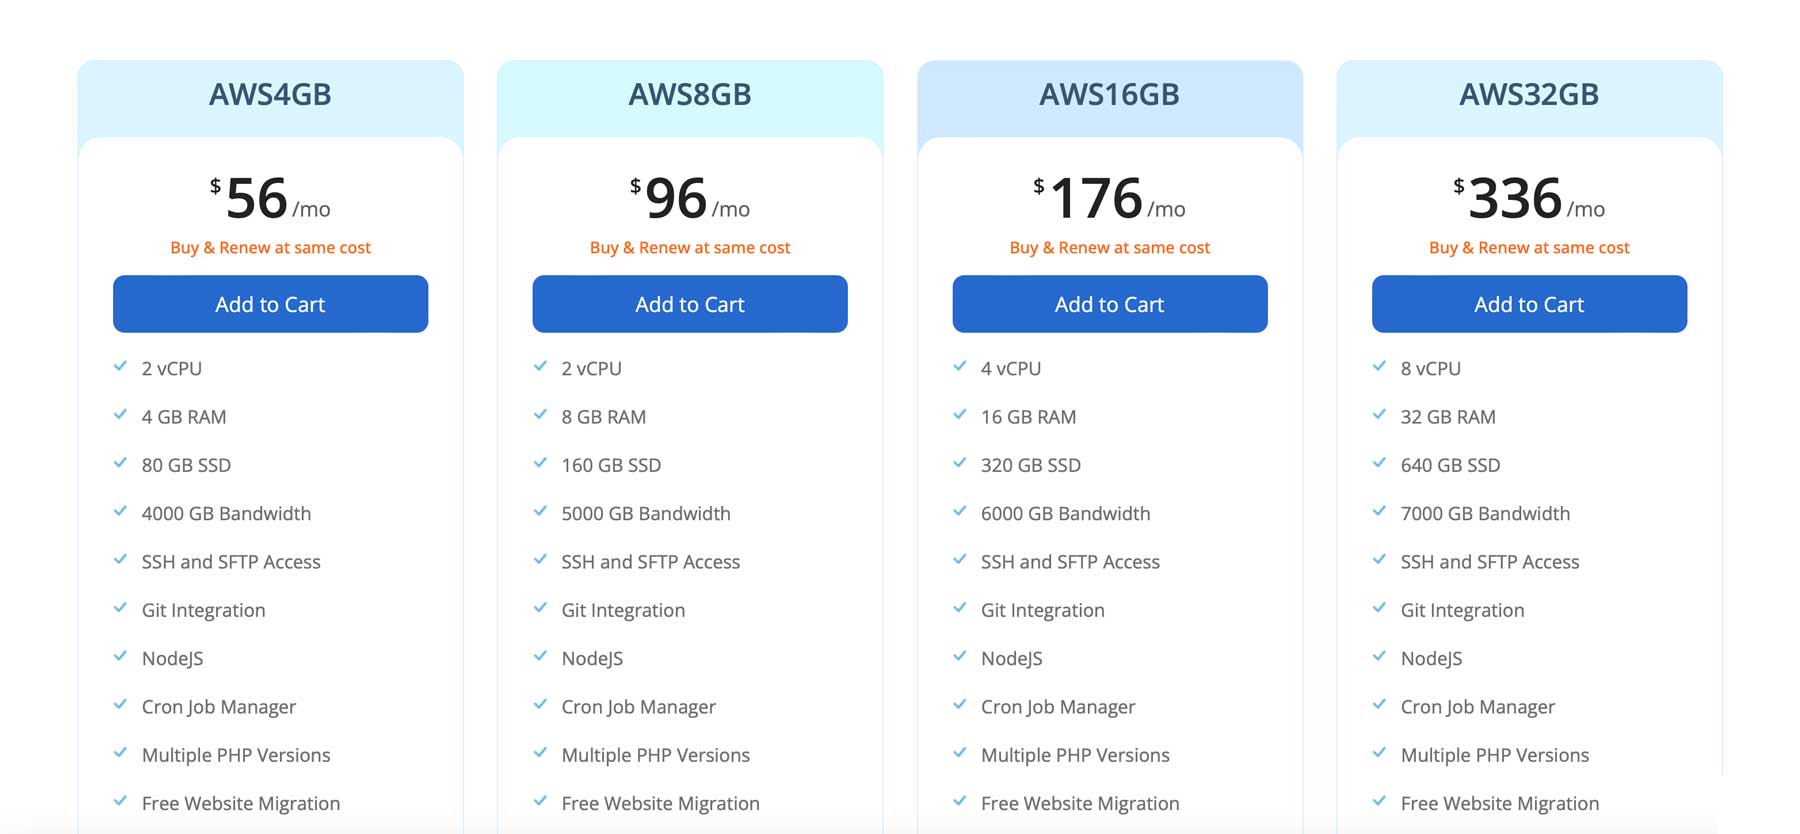The width and height of the screenshot is (1800, 834).
Task: Click the checkmark beside SSH and SFTP Access on AWS8GB
Action: click(x=538, y=561)
